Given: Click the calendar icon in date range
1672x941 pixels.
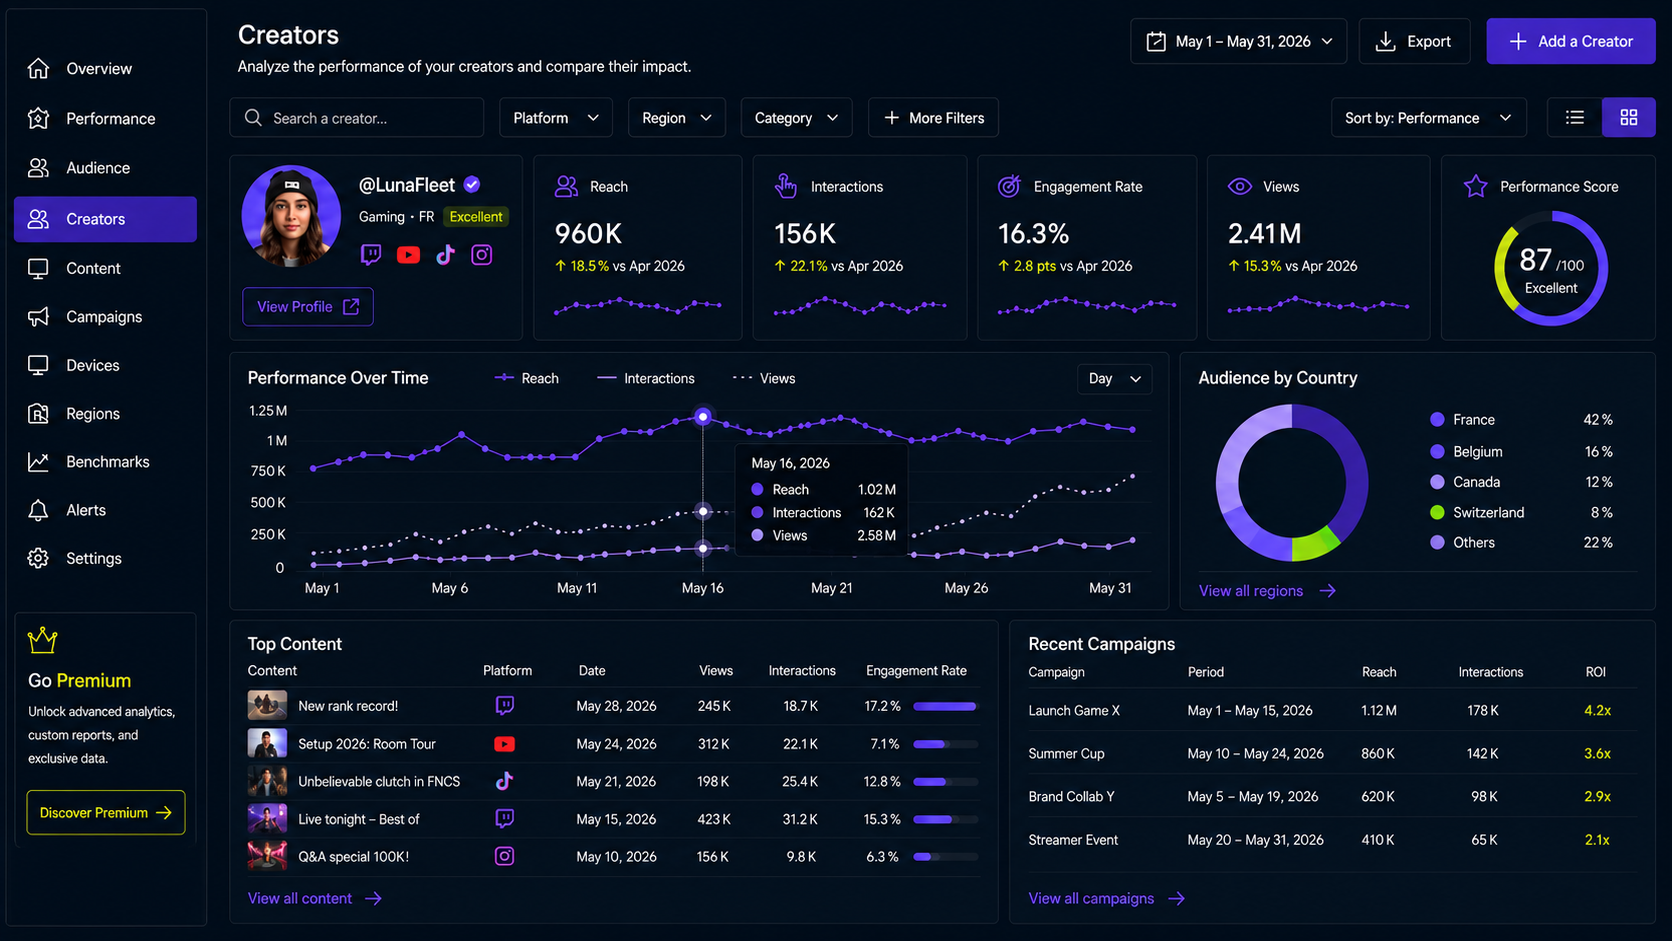Looking at the screenshot, I should (x=1156, y=41).
